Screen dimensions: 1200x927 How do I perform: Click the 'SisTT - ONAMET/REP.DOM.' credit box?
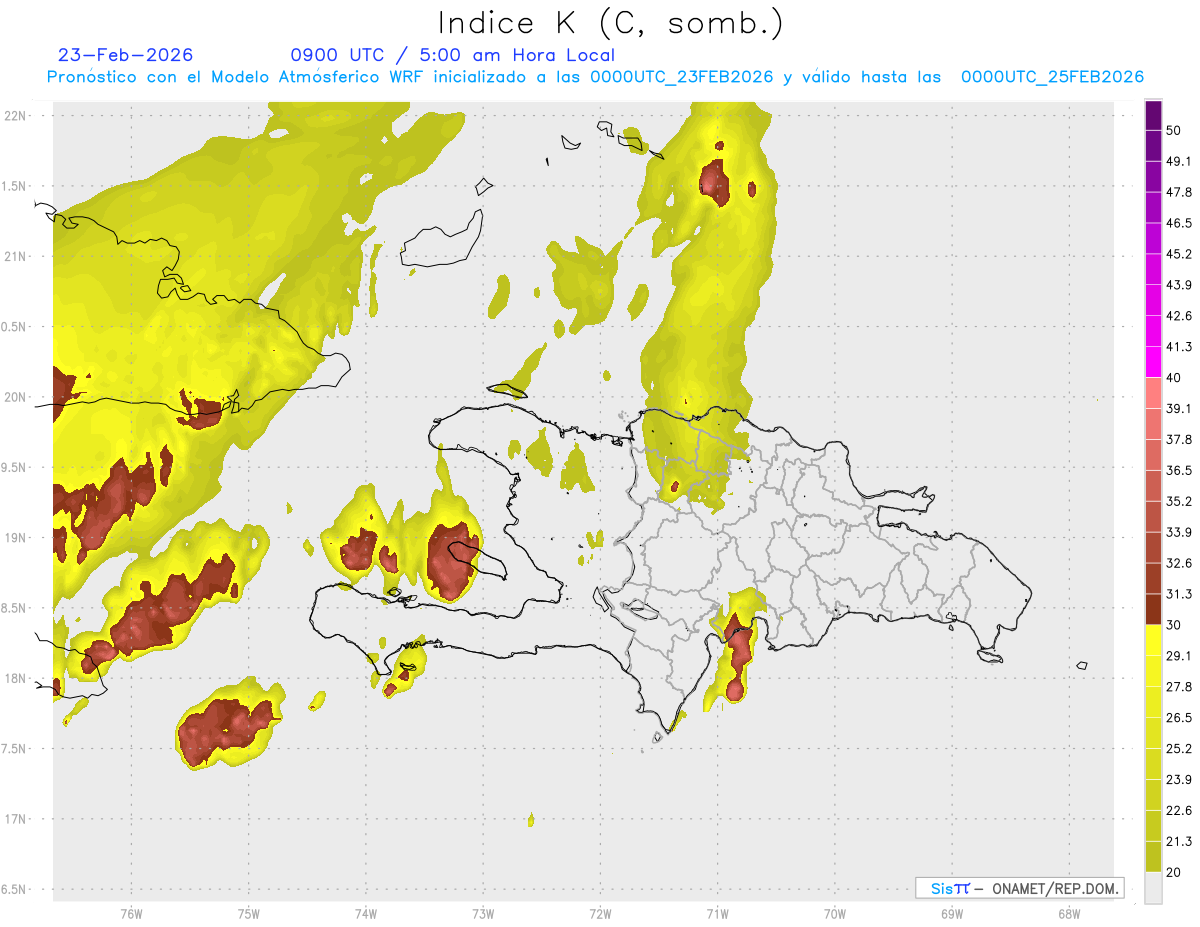point(1019,888)
